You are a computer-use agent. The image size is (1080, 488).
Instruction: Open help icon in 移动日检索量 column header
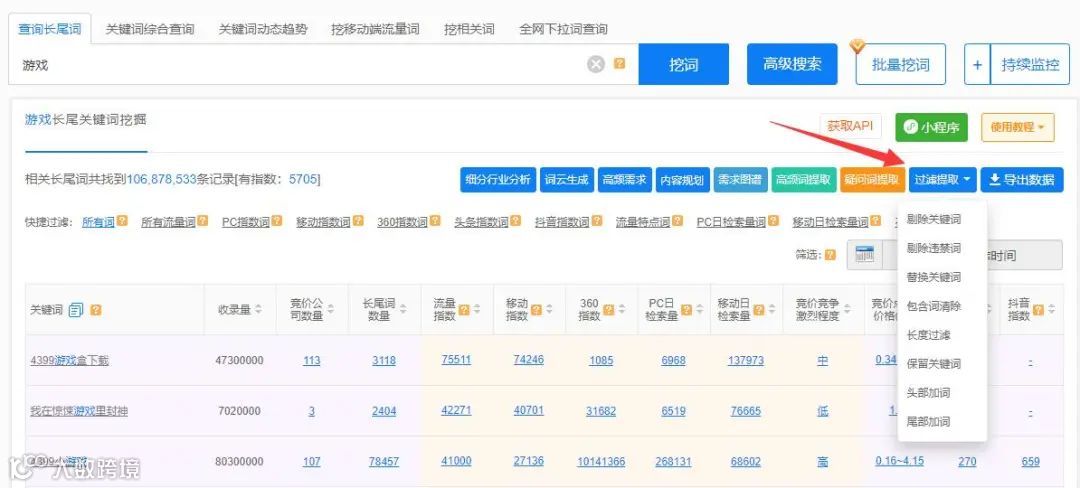click(x=758, y=309)
